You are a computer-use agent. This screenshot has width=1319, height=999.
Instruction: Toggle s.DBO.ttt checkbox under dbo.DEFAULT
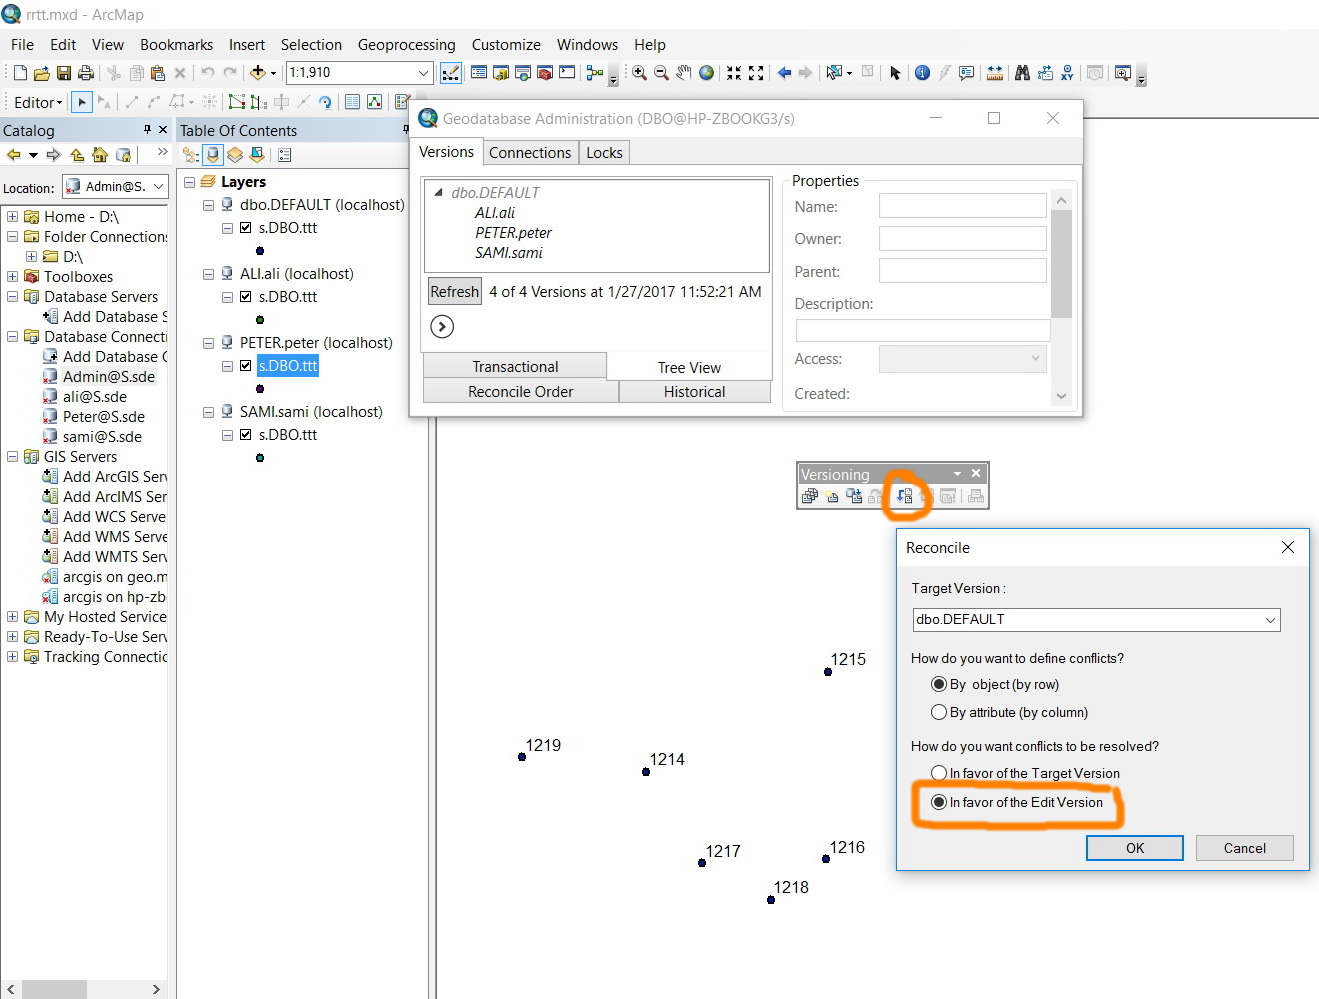tap(245, 228)
